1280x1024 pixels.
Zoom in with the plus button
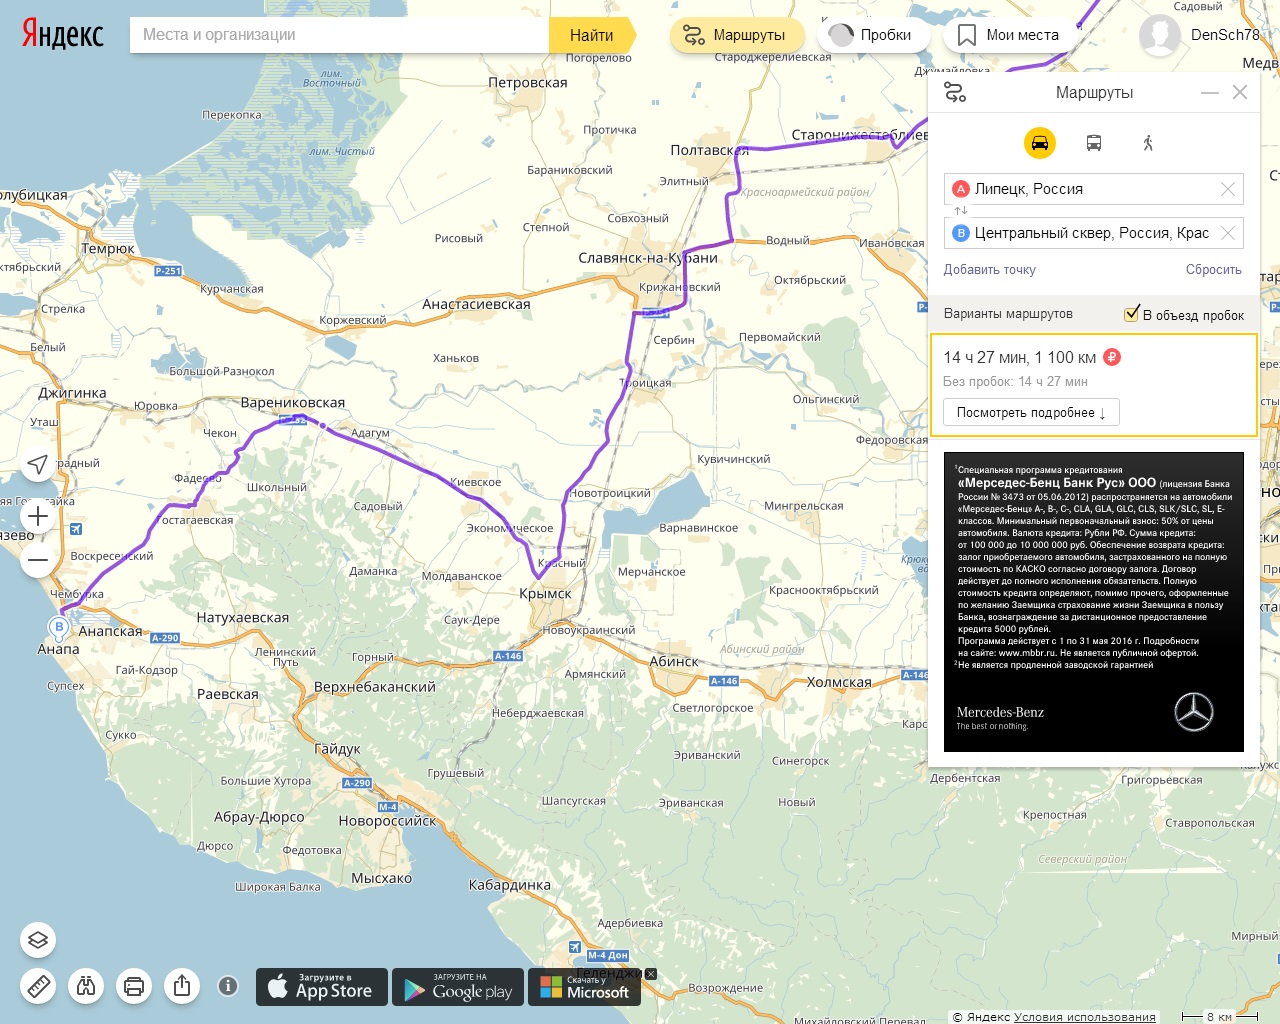tap(38, 516)
